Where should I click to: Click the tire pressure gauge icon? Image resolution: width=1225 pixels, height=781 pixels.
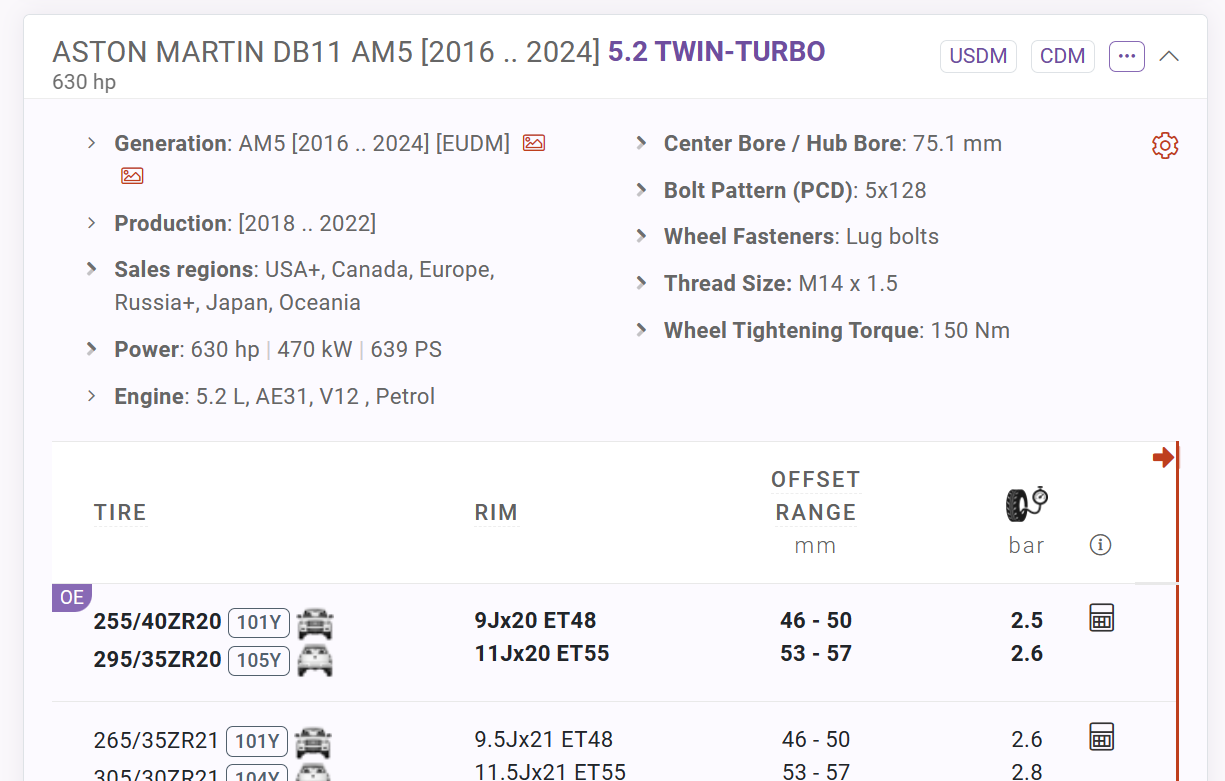click(x=1027, y=503)
